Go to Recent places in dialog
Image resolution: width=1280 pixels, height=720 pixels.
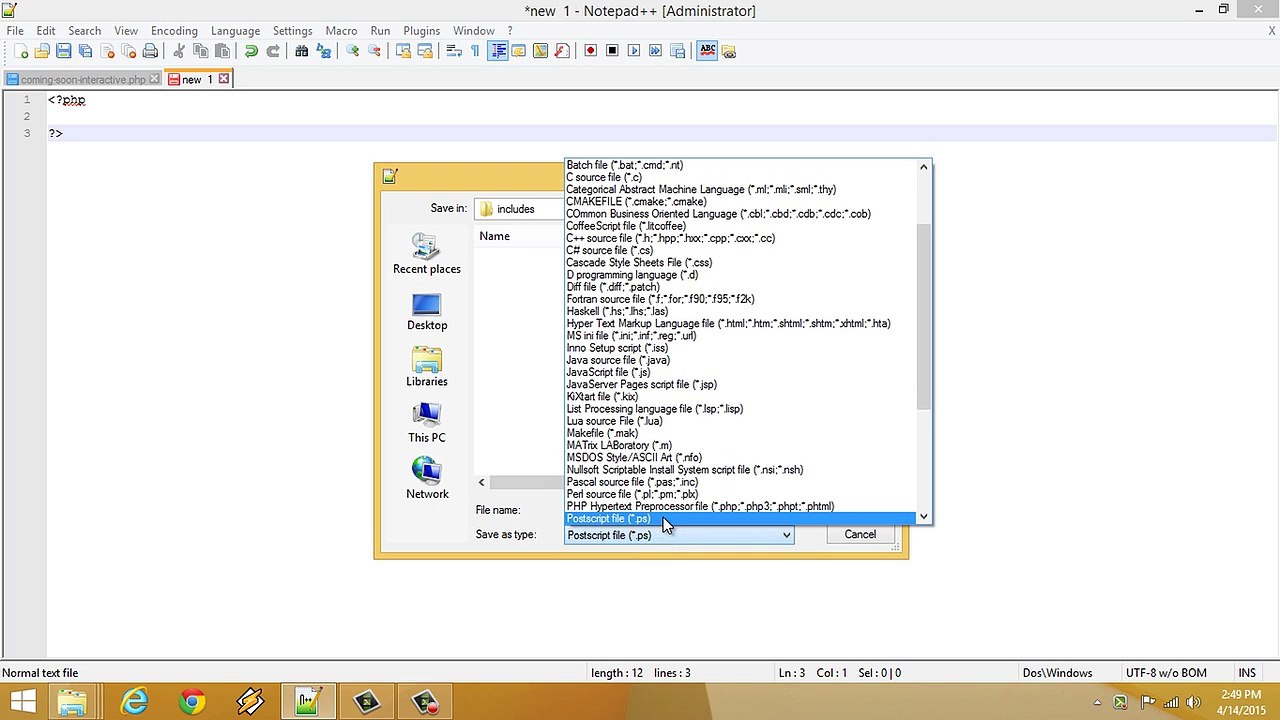click(x=427, y=254)
